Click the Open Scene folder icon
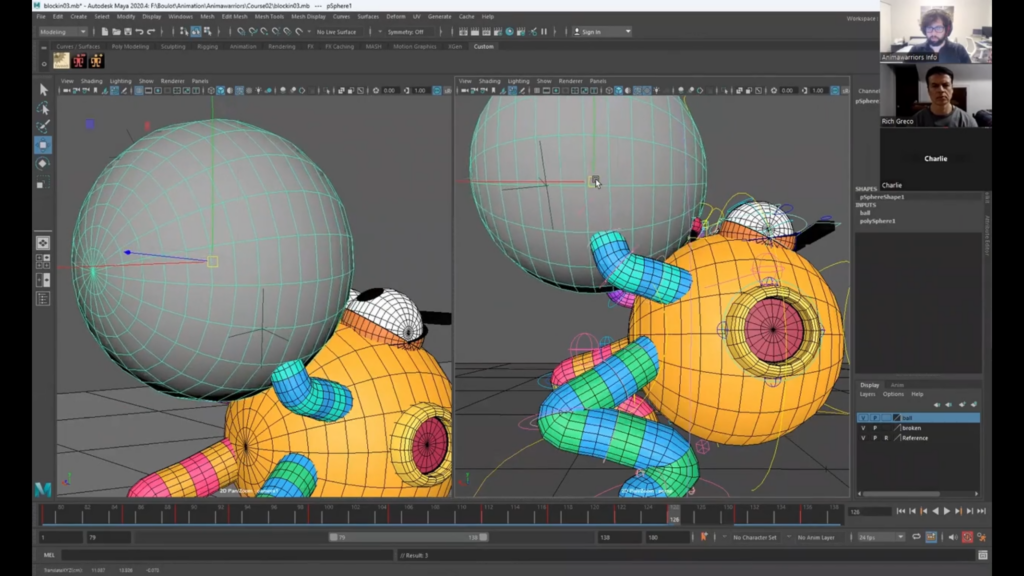1024x576 pixels. pos(116,31)
